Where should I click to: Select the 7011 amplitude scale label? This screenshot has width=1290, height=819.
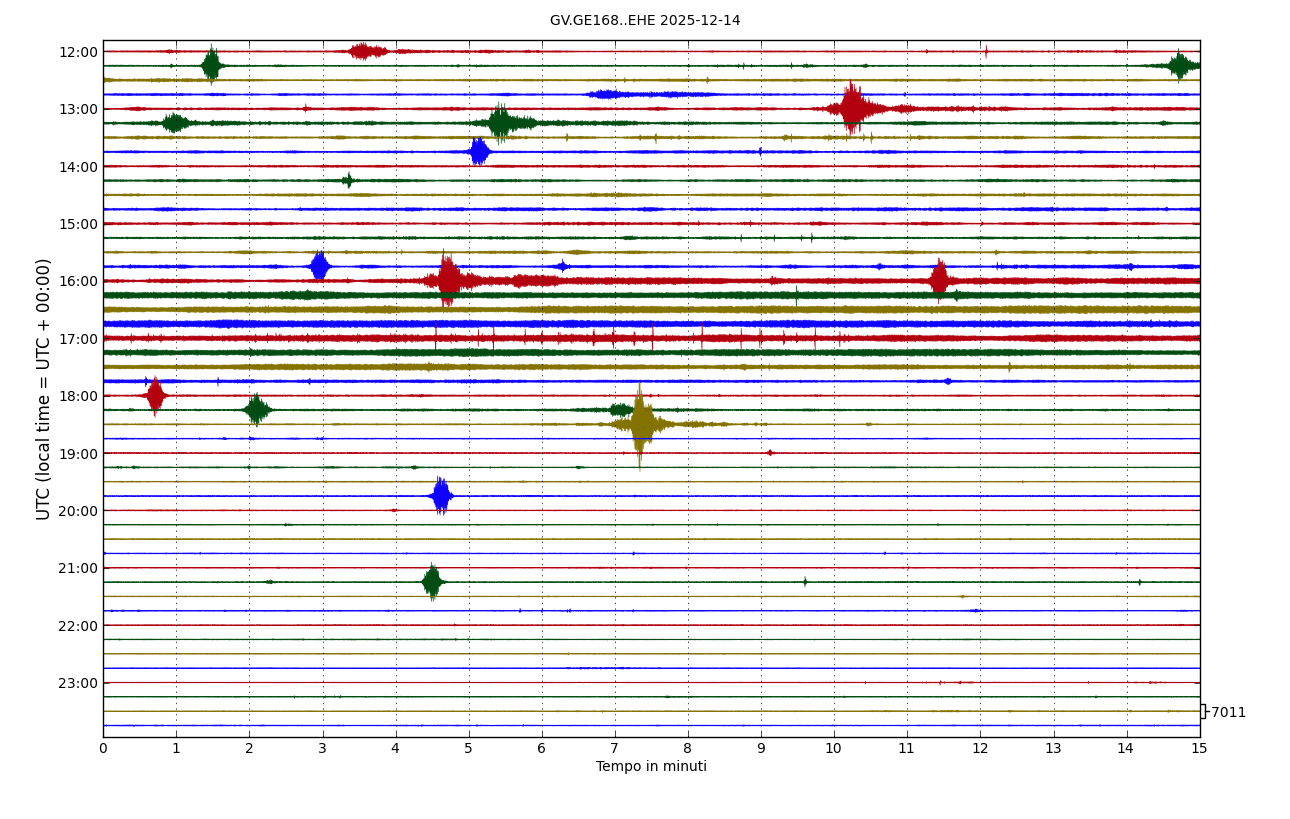click(x=1228, y=713)
